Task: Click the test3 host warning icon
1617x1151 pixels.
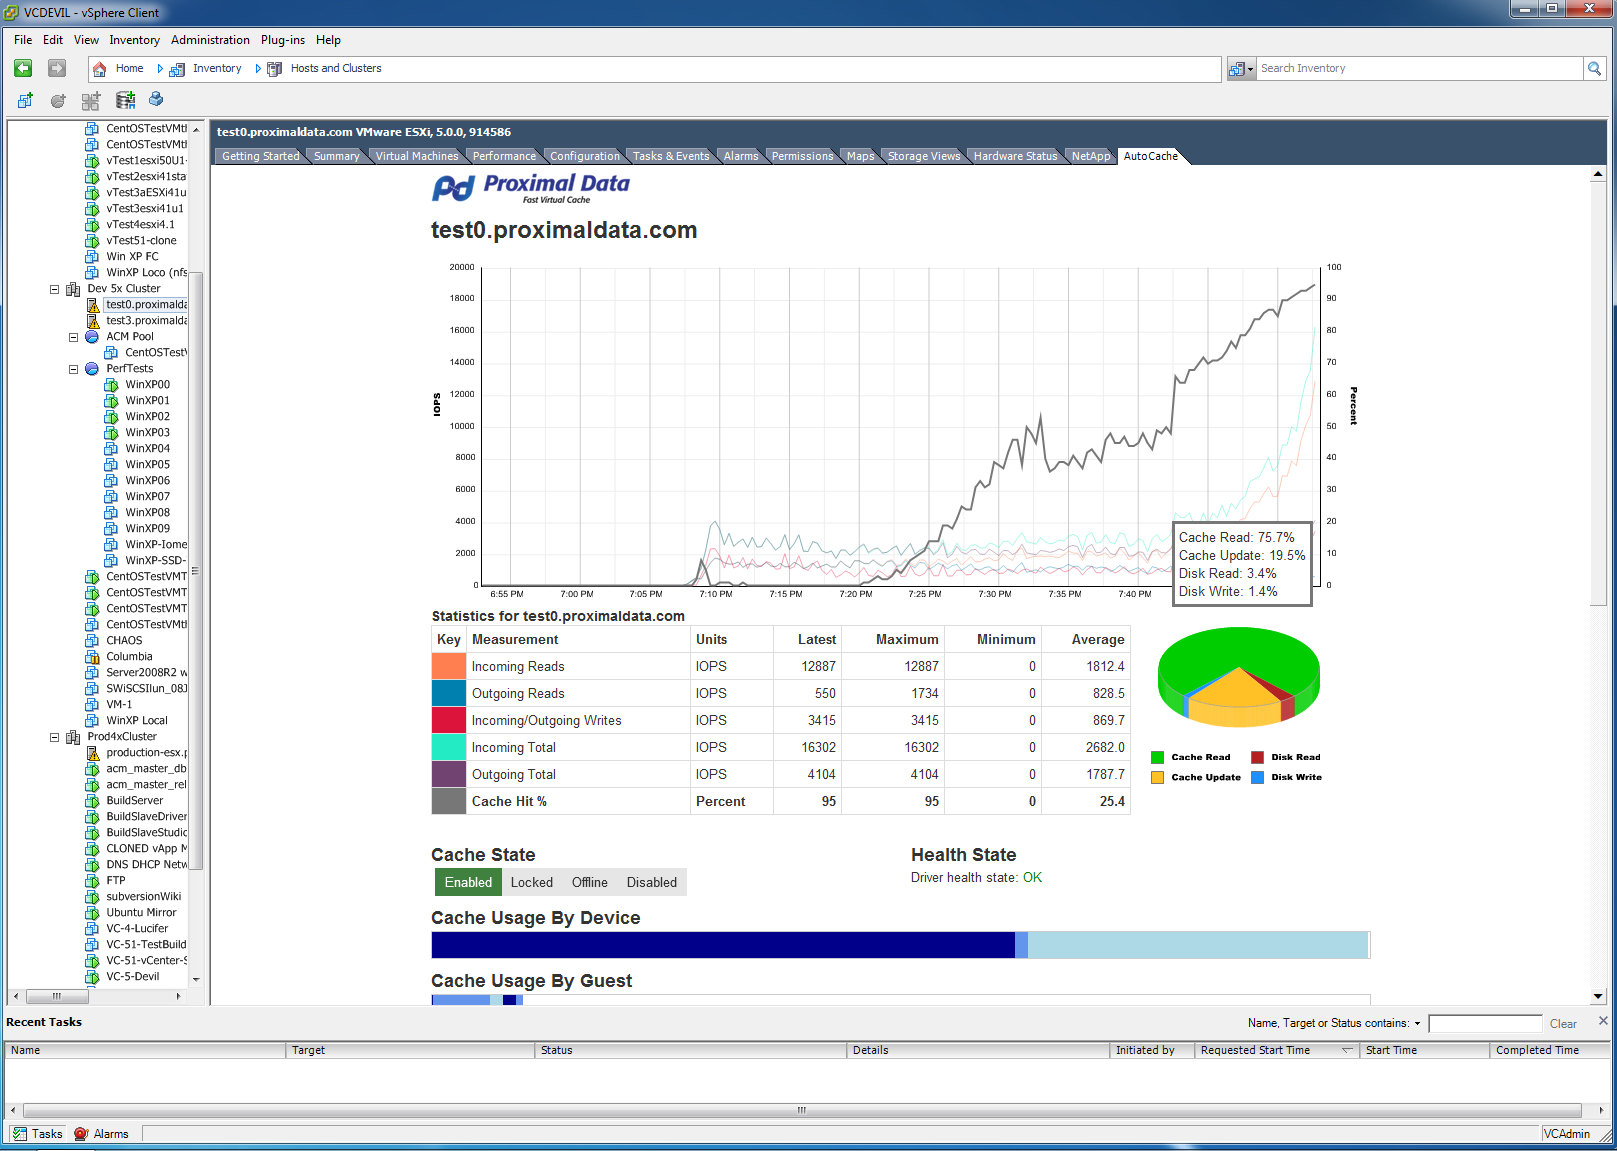Action: tap(93, 321)
